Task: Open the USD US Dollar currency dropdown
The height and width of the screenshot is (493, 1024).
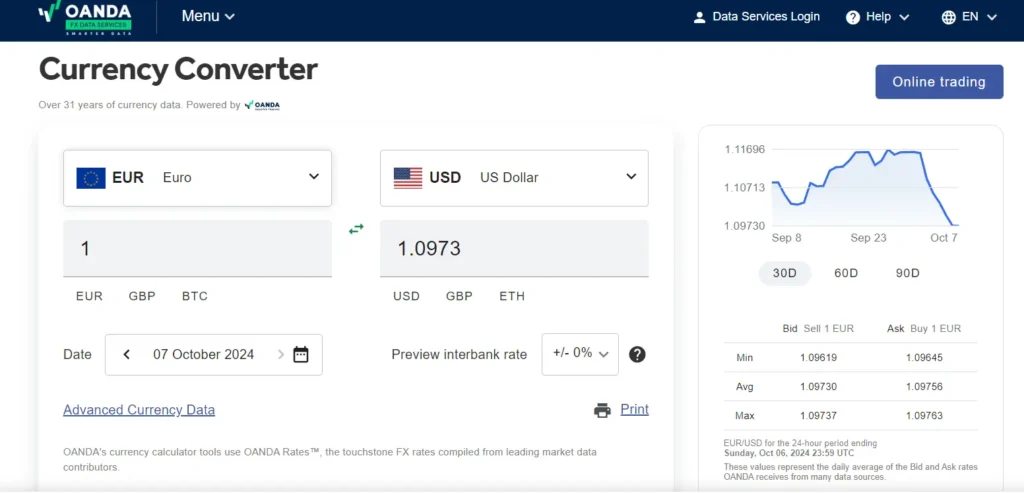Action: [514, 178]
